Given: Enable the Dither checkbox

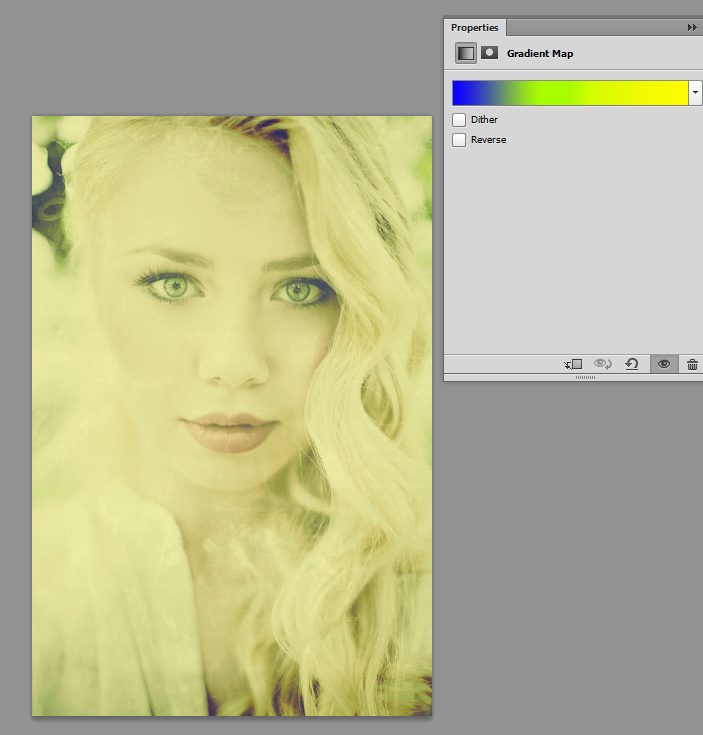Looking at the screenshot, I should [459, 120].
